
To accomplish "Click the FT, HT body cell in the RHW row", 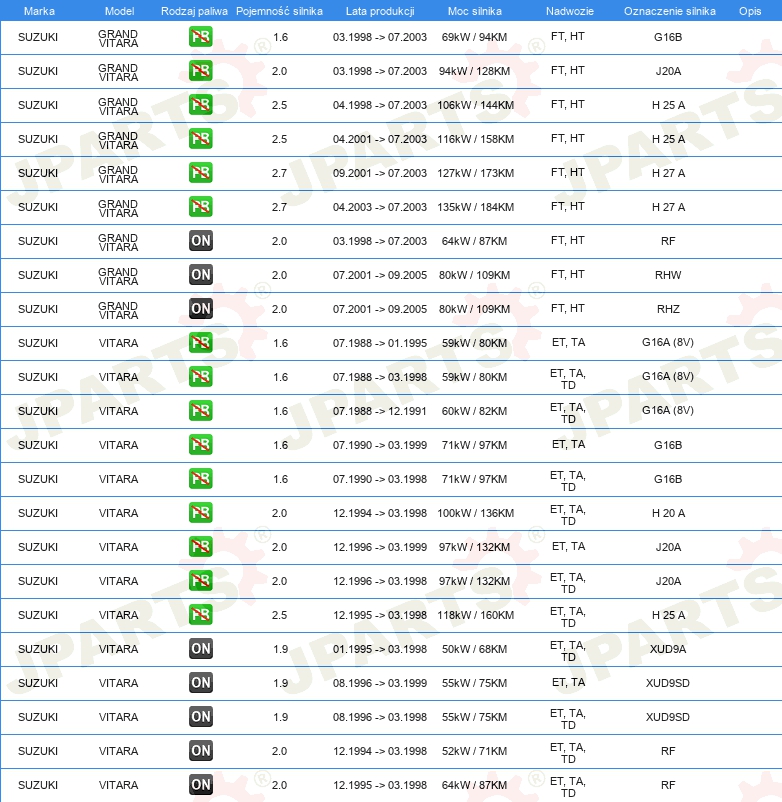I will (568, 275).
